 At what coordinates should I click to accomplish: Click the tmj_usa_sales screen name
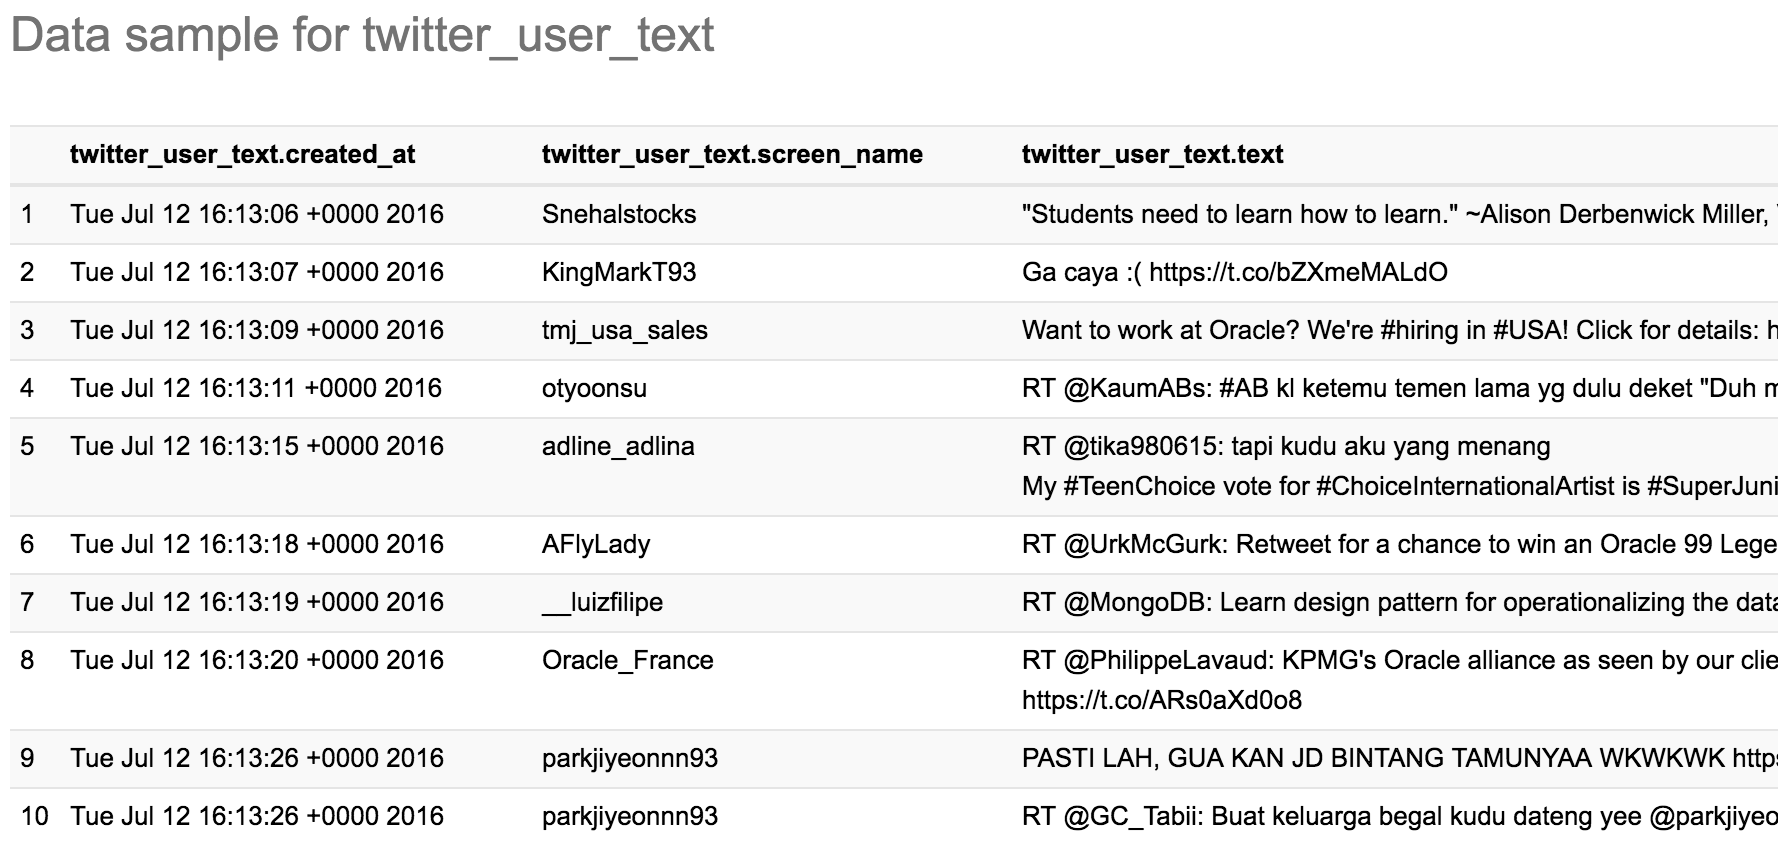(624, 330)
